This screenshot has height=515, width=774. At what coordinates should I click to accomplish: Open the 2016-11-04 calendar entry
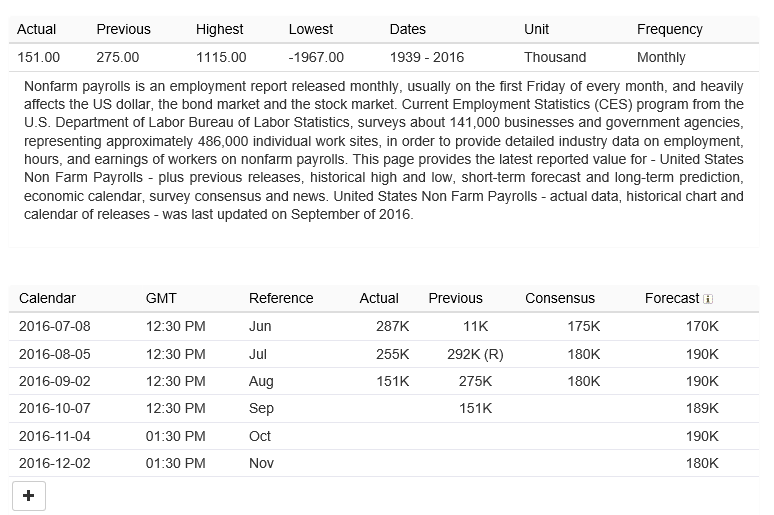(x=54, y=436)
